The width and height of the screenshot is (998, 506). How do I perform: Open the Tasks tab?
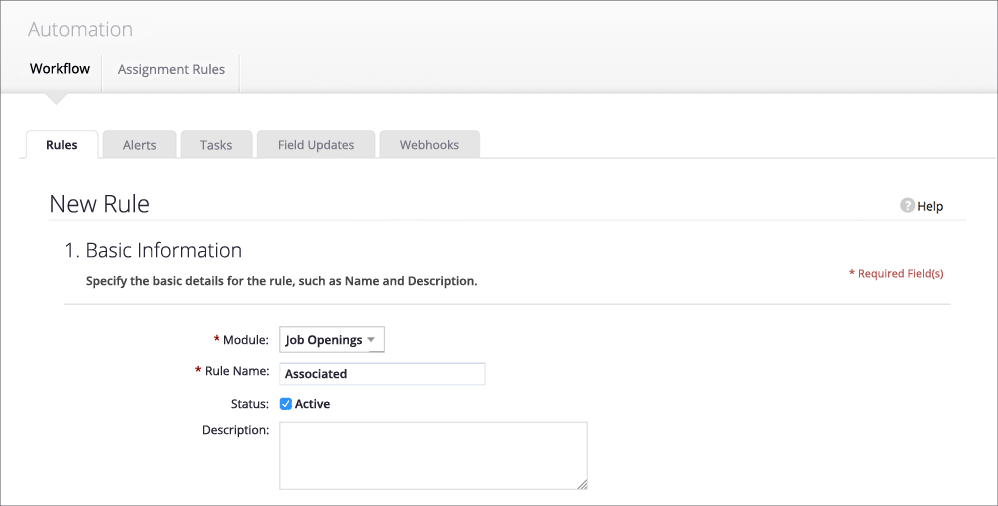pyautogui.click(x=216, y=145)
